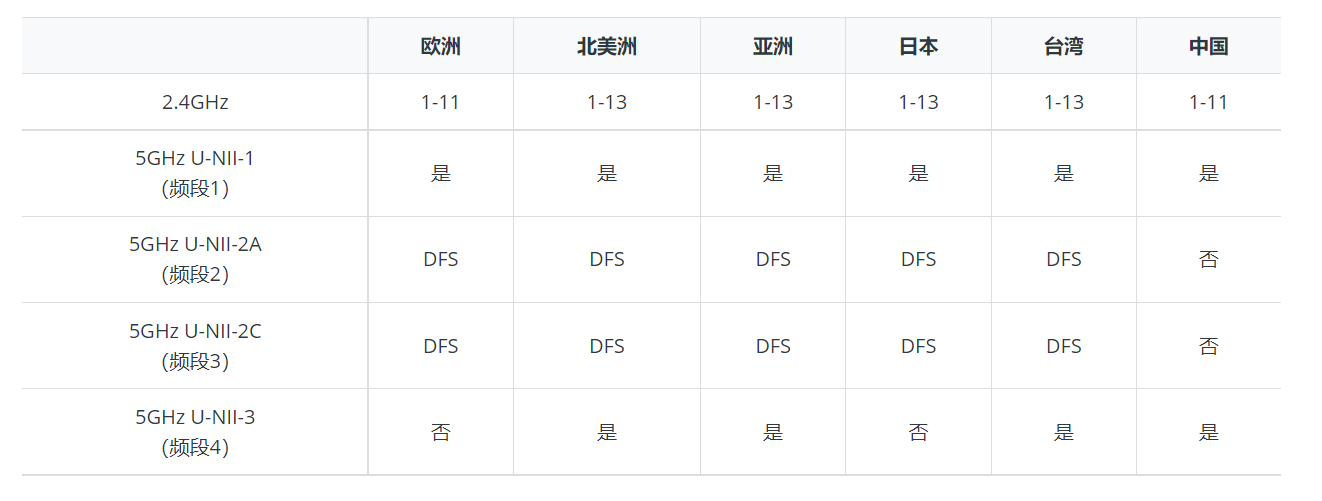
Task: Select the U-NII-3 否 cell for 欧洲
Action: (440, 432)
